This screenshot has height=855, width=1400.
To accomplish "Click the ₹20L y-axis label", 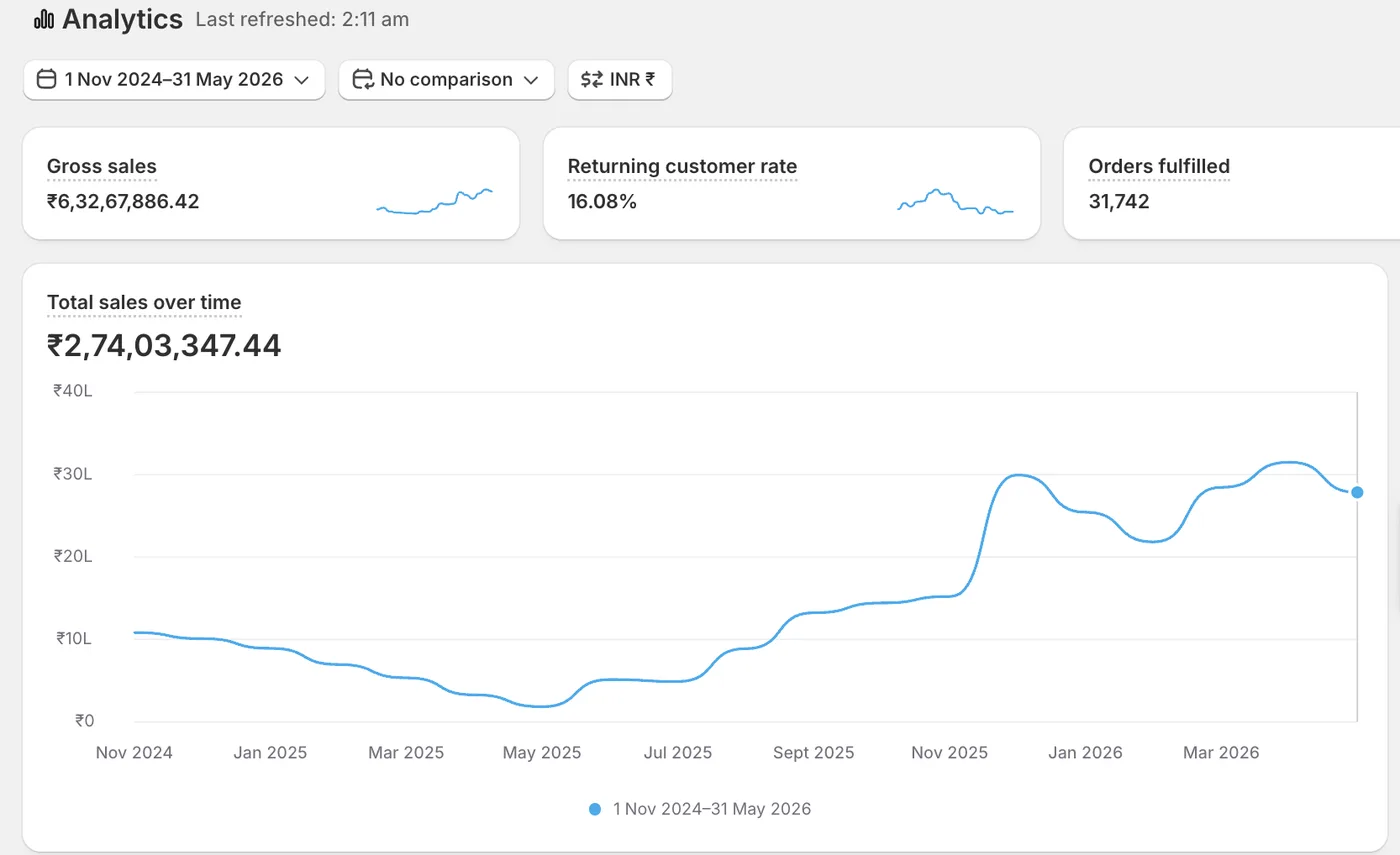I will click(73, 556).
